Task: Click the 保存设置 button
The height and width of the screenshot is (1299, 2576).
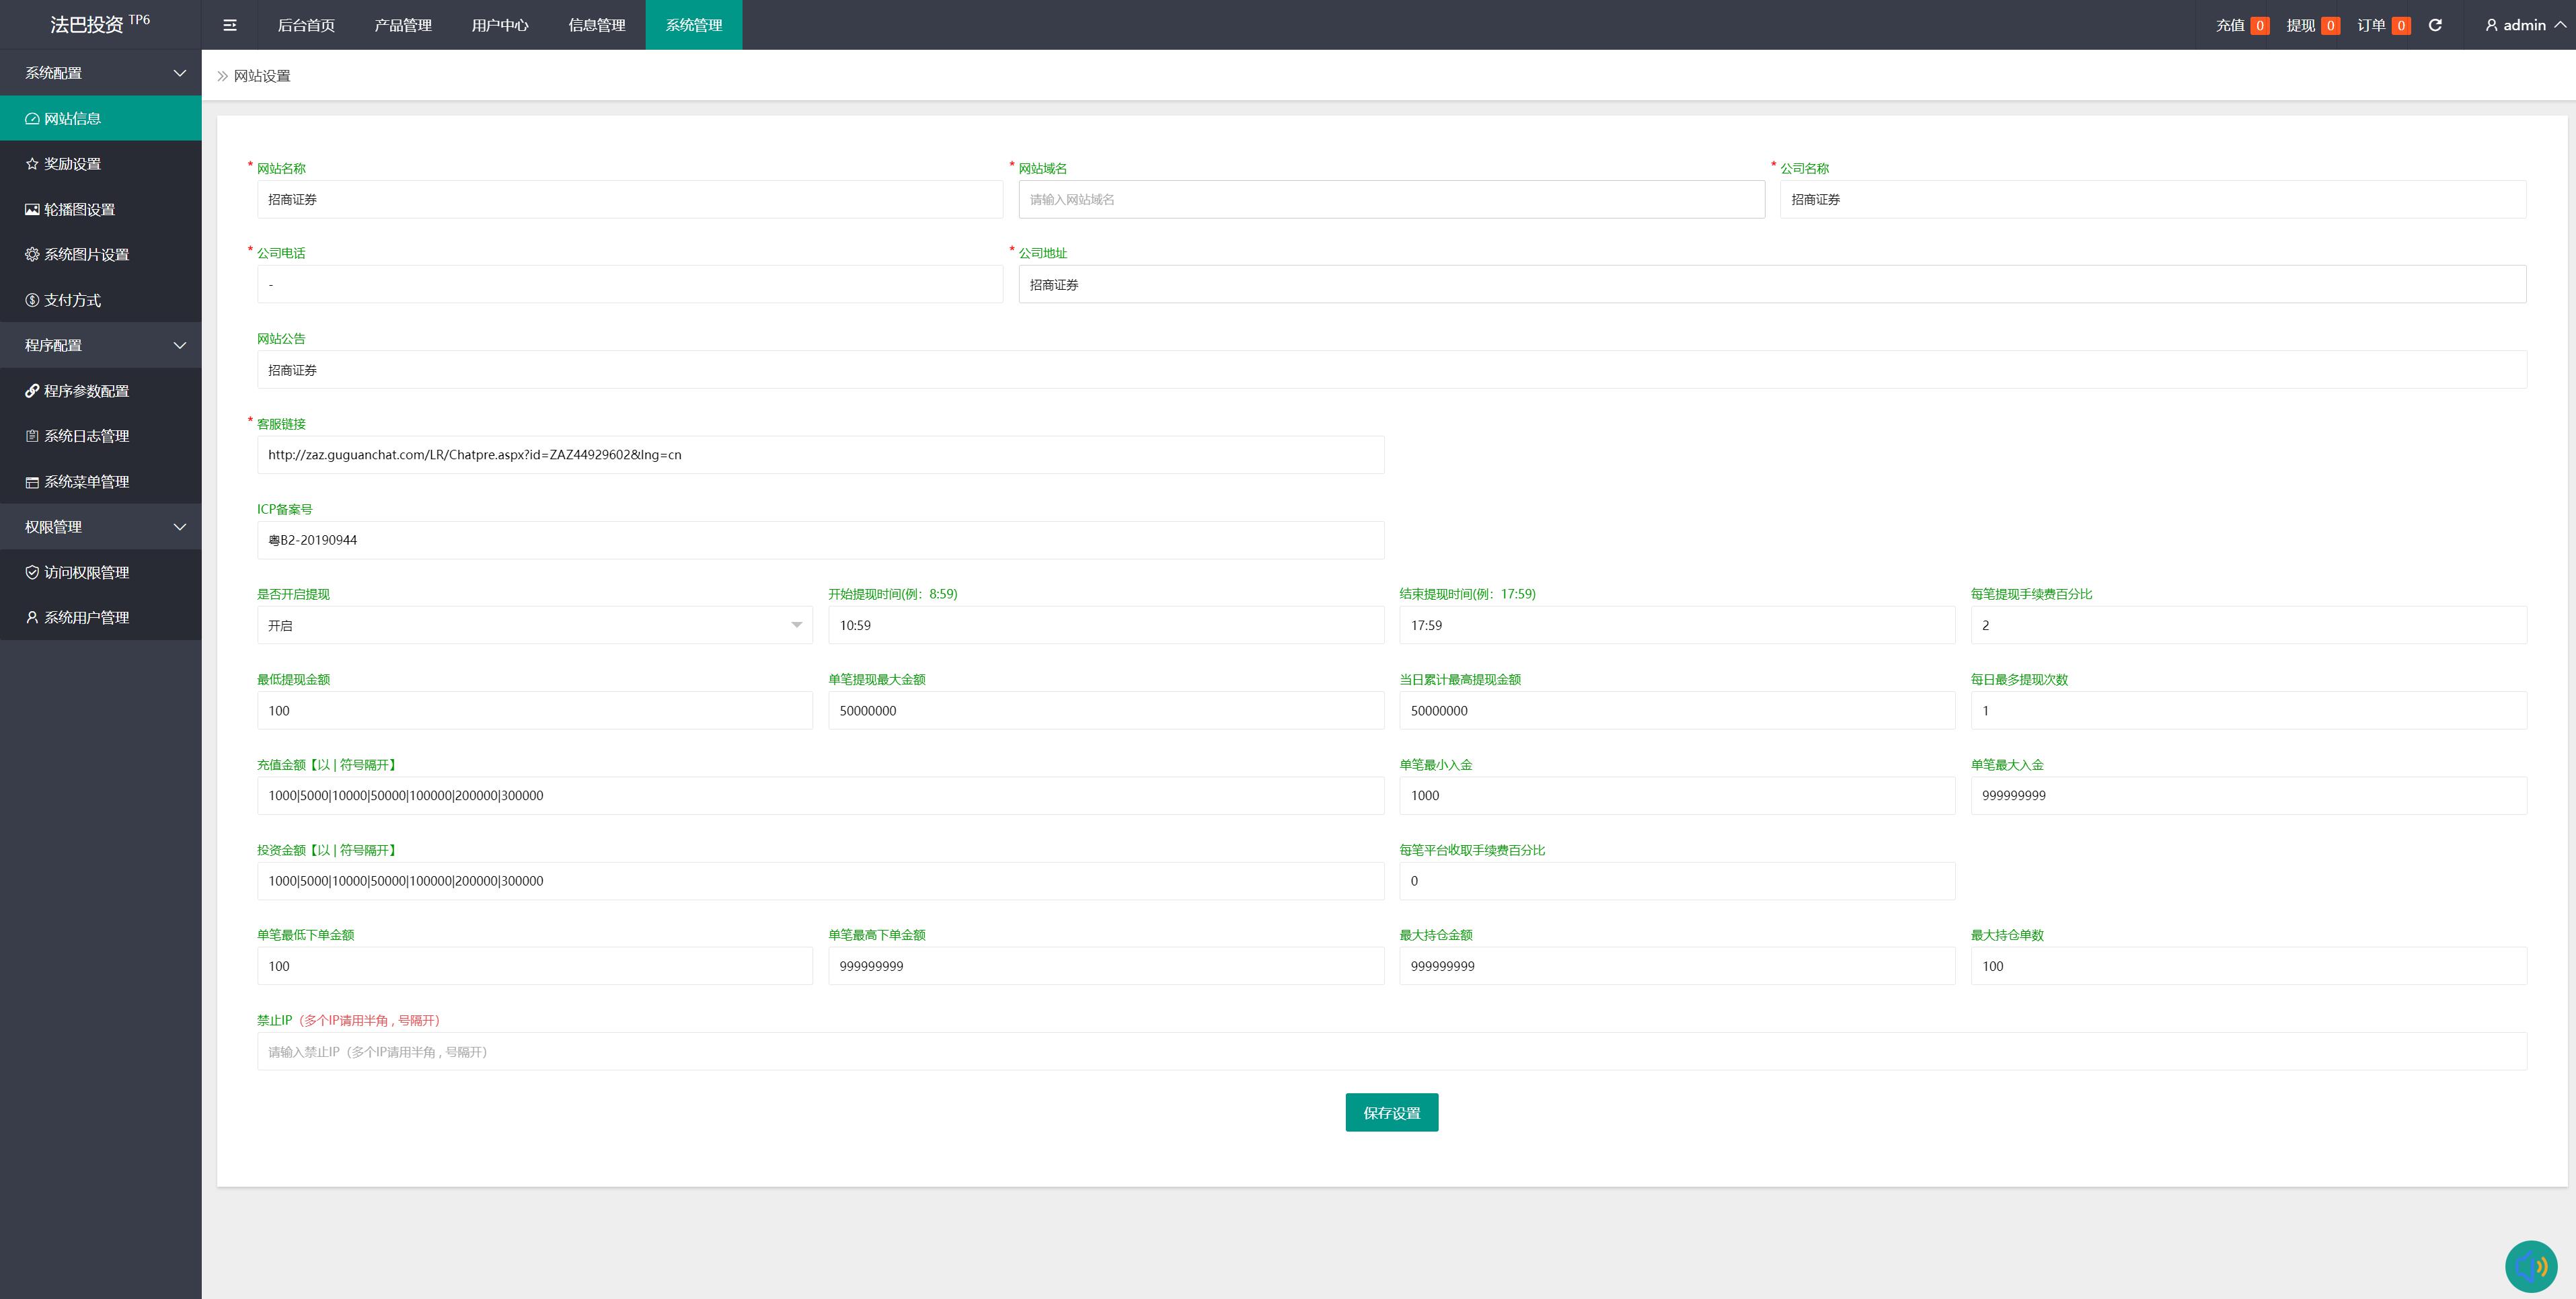Action: (1391, 1112)
